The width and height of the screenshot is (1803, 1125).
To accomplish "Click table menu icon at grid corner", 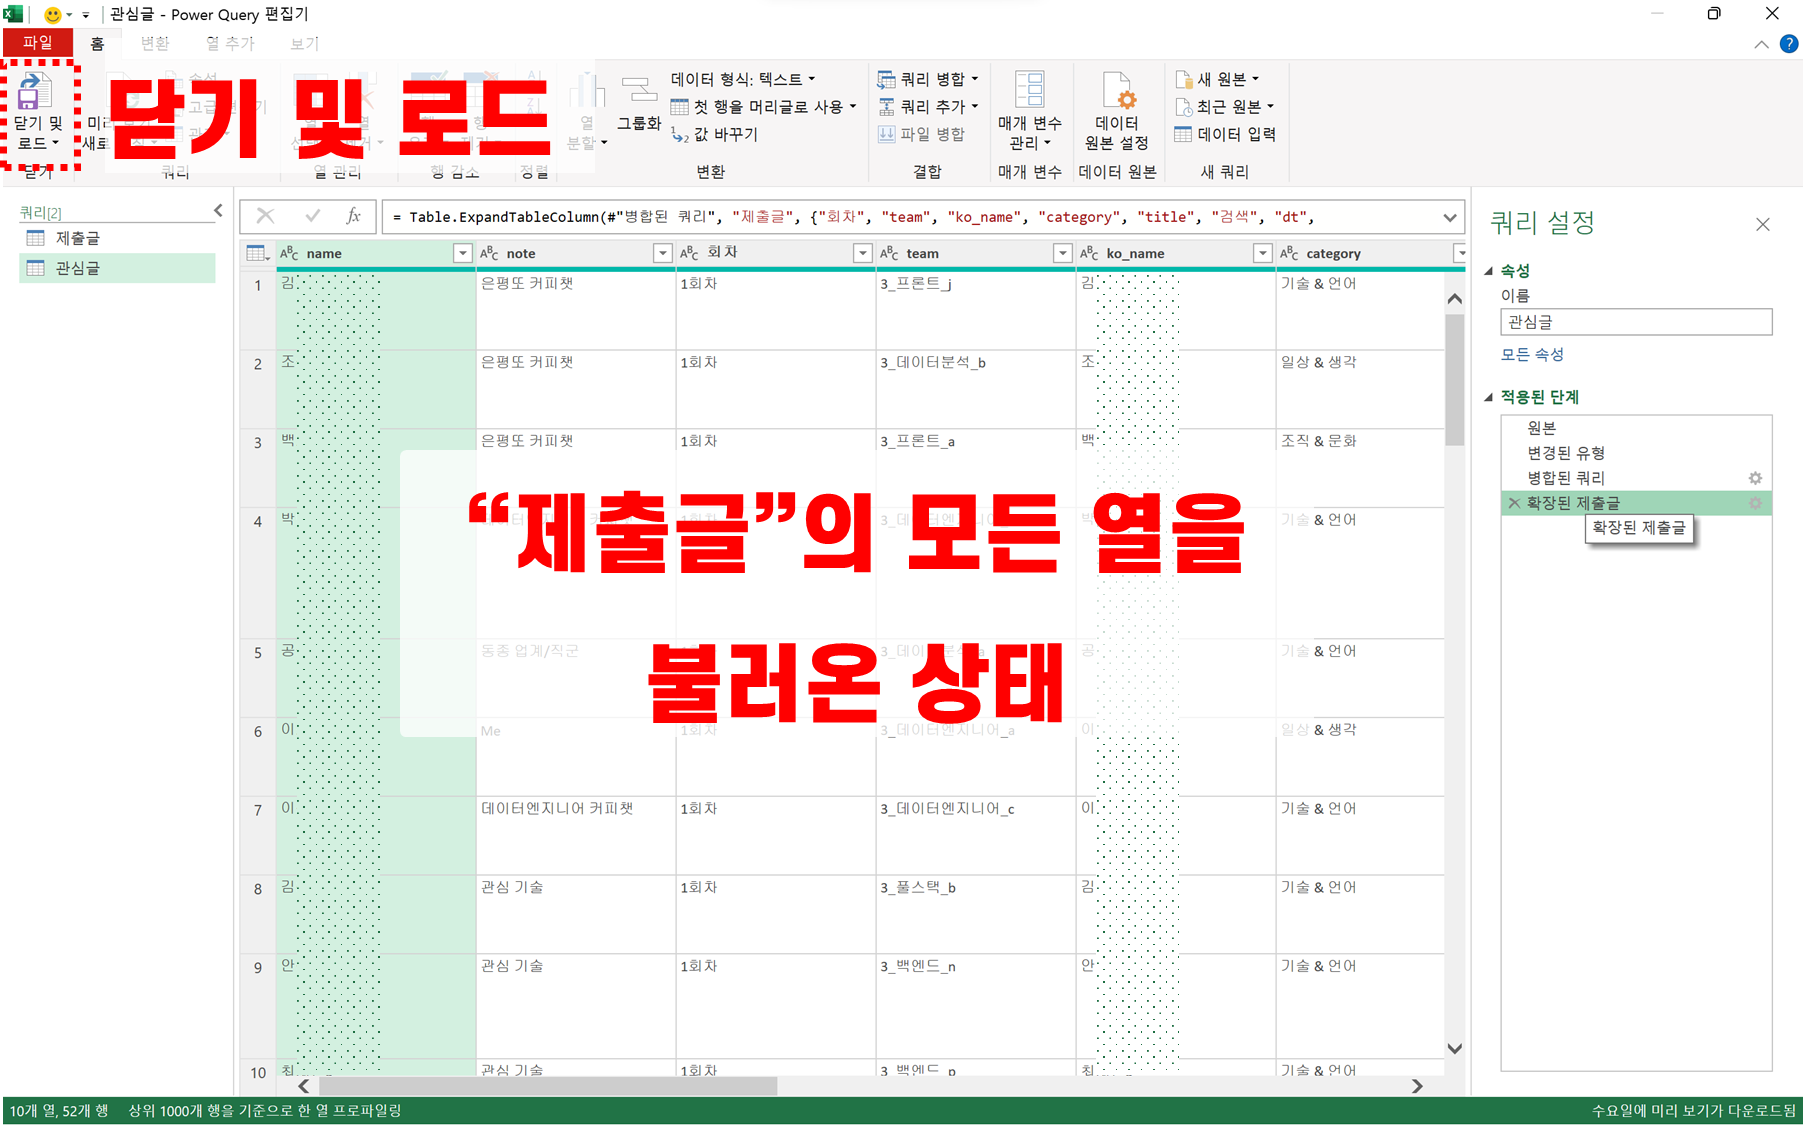I will click(x=257, y=253).
